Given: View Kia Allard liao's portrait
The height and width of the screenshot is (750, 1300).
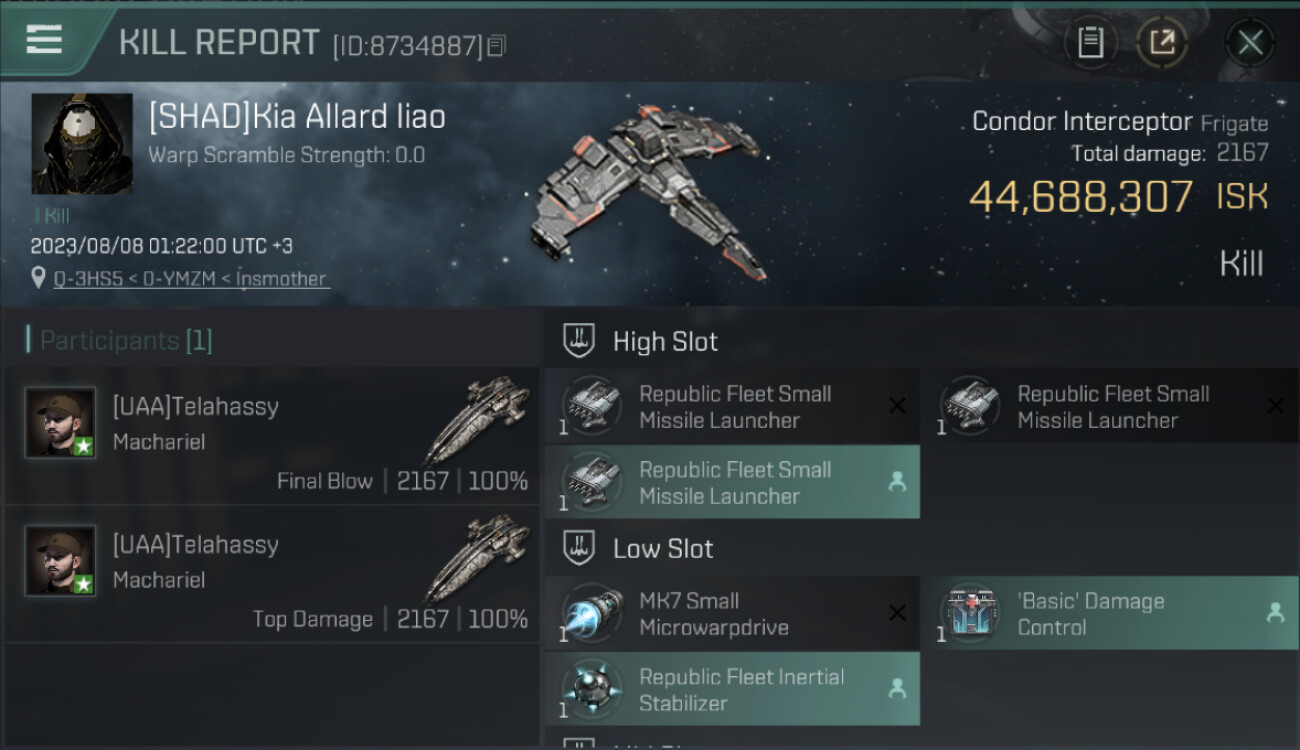Looking at the screenshot, I should pos(82,144).
